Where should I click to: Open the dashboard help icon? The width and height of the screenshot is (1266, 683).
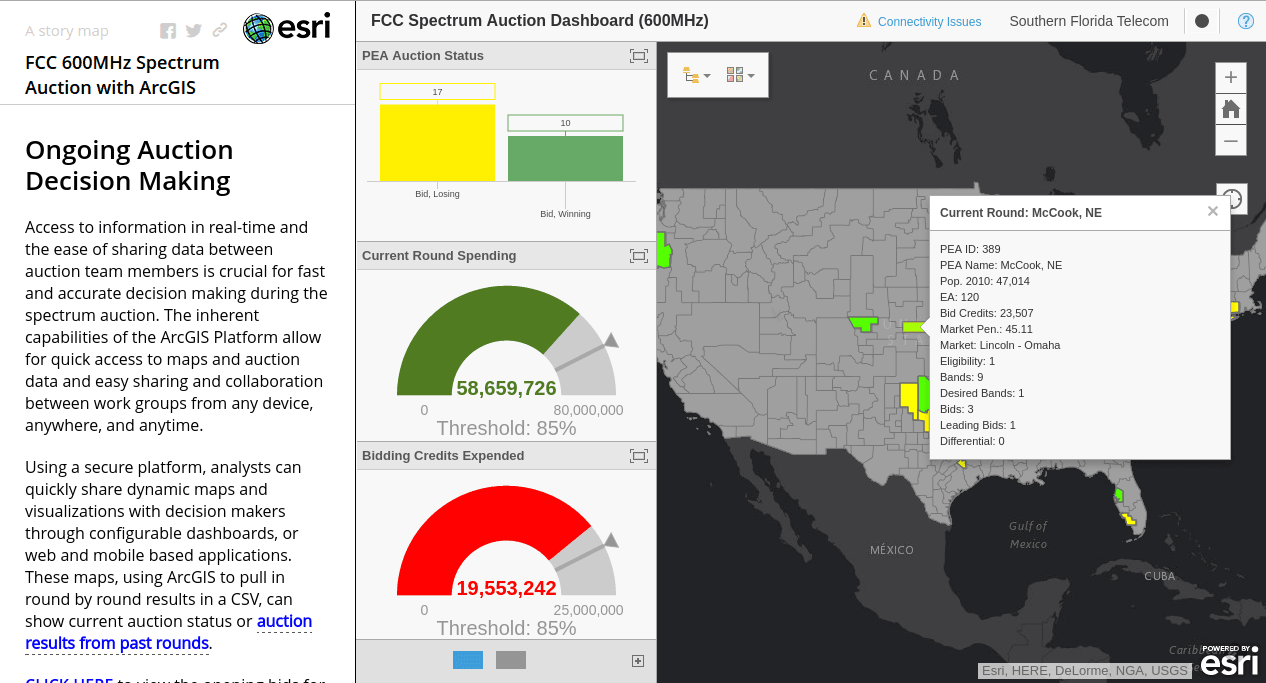click(x=1246, y=21)
